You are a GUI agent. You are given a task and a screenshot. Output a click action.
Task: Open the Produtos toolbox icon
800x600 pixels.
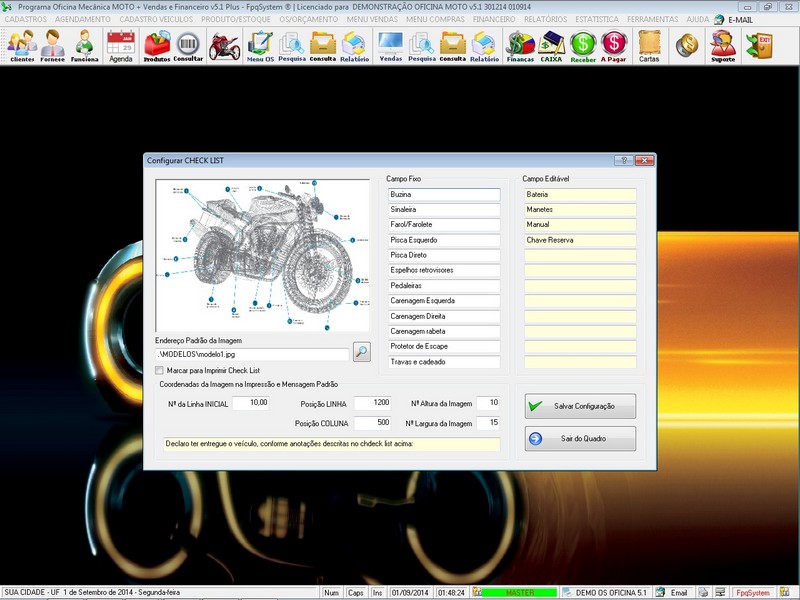[x=157, y=46]
